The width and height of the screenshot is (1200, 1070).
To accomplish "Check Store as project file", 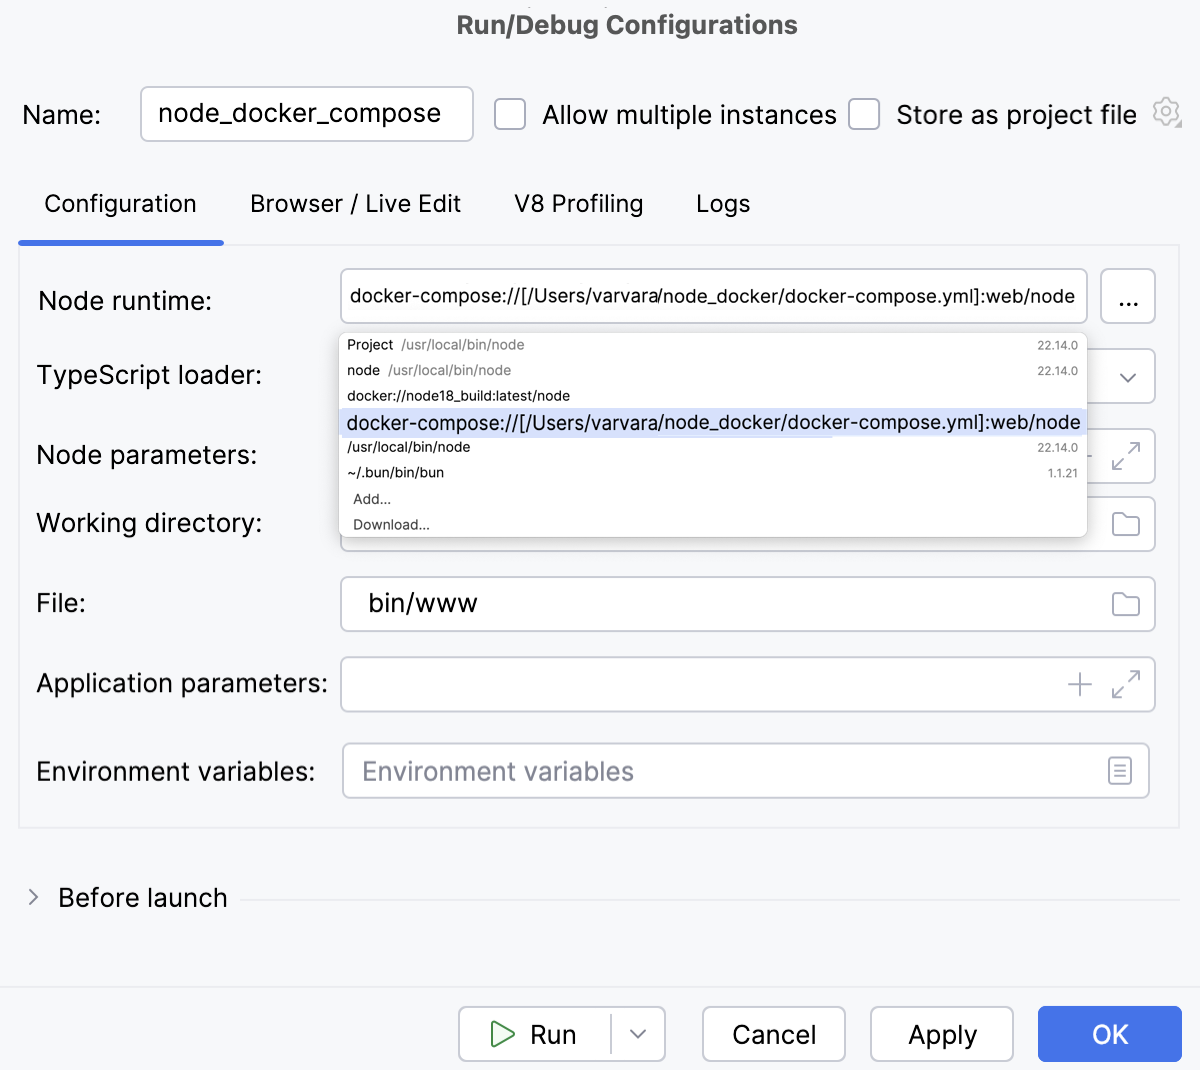I will [x=864, y=114].
